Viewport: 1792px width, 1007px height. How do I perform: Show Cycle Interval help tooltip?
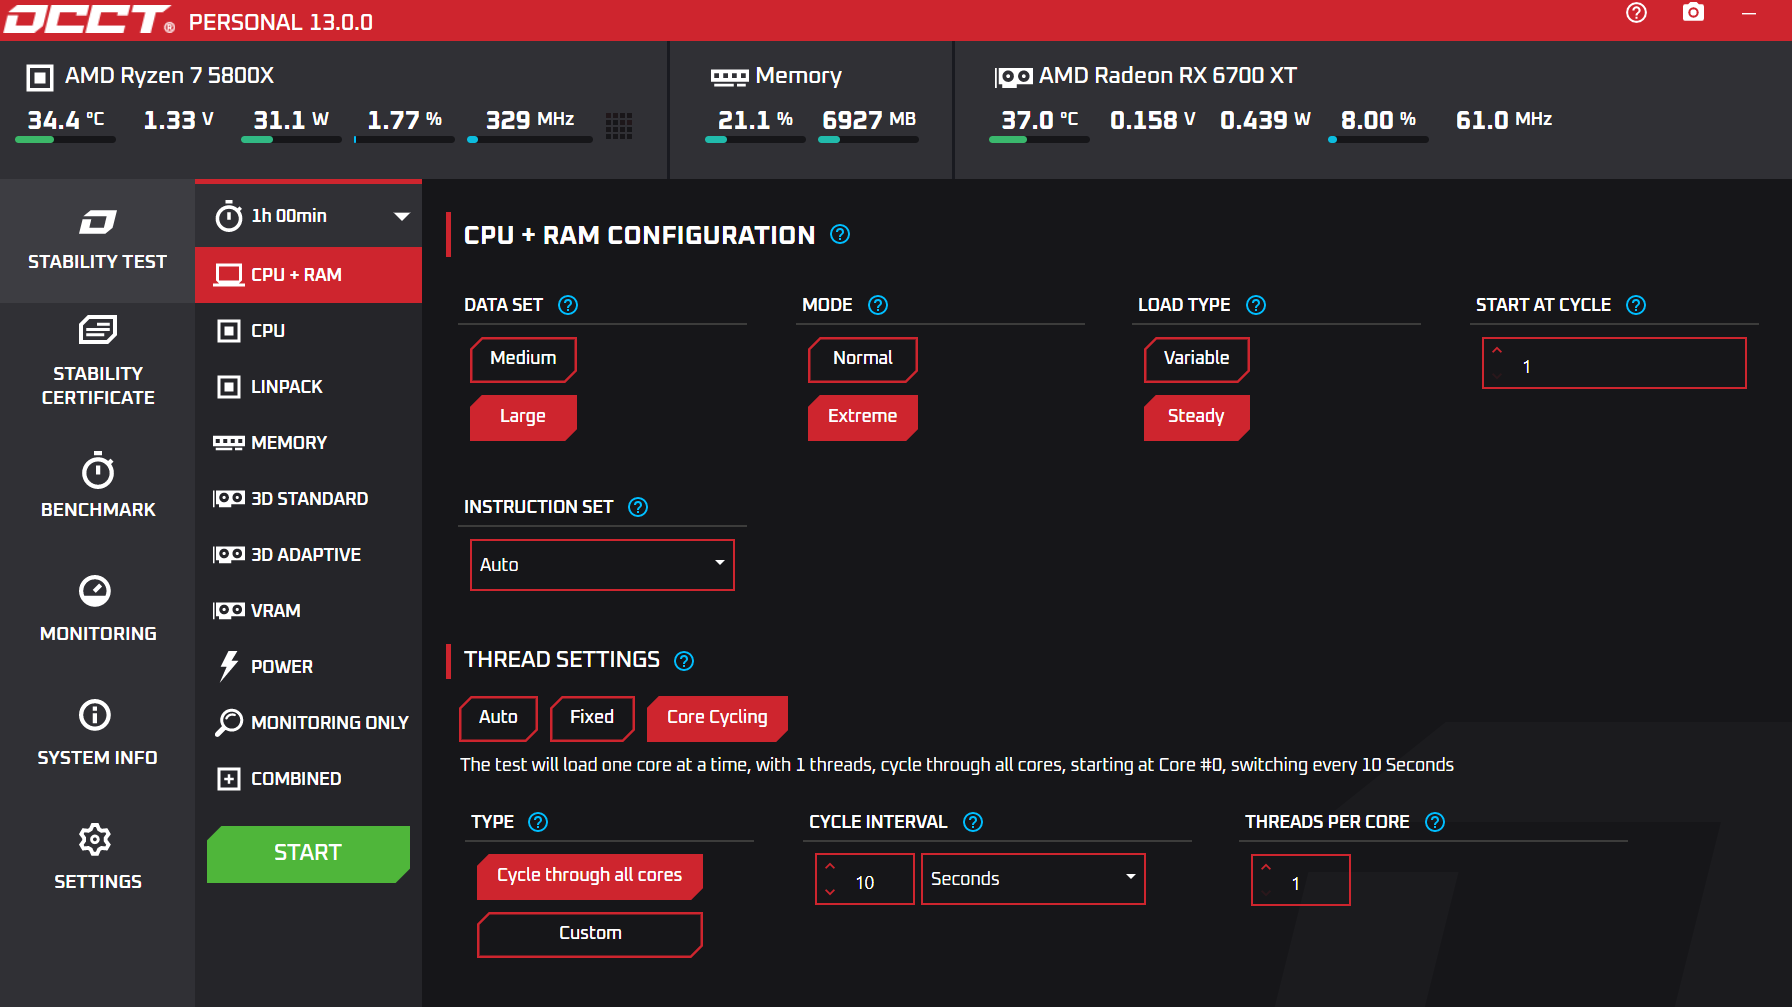coord(973,822)
